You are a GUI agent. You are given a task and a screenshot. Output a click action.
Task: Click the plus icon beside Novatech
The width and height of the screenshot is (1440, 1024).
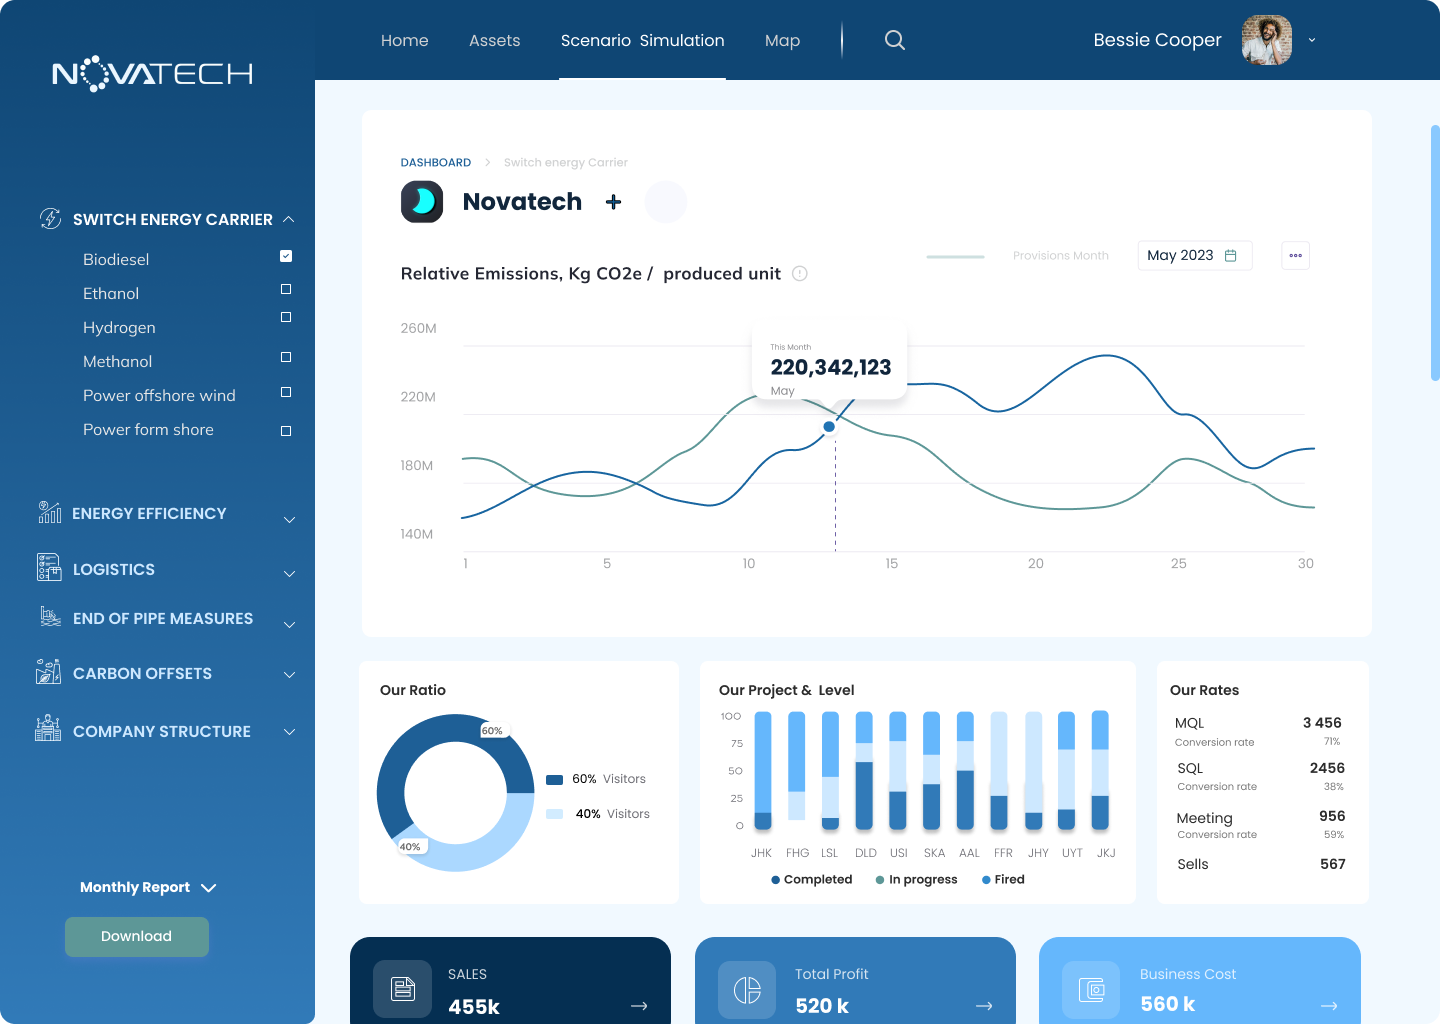[614, 202]
